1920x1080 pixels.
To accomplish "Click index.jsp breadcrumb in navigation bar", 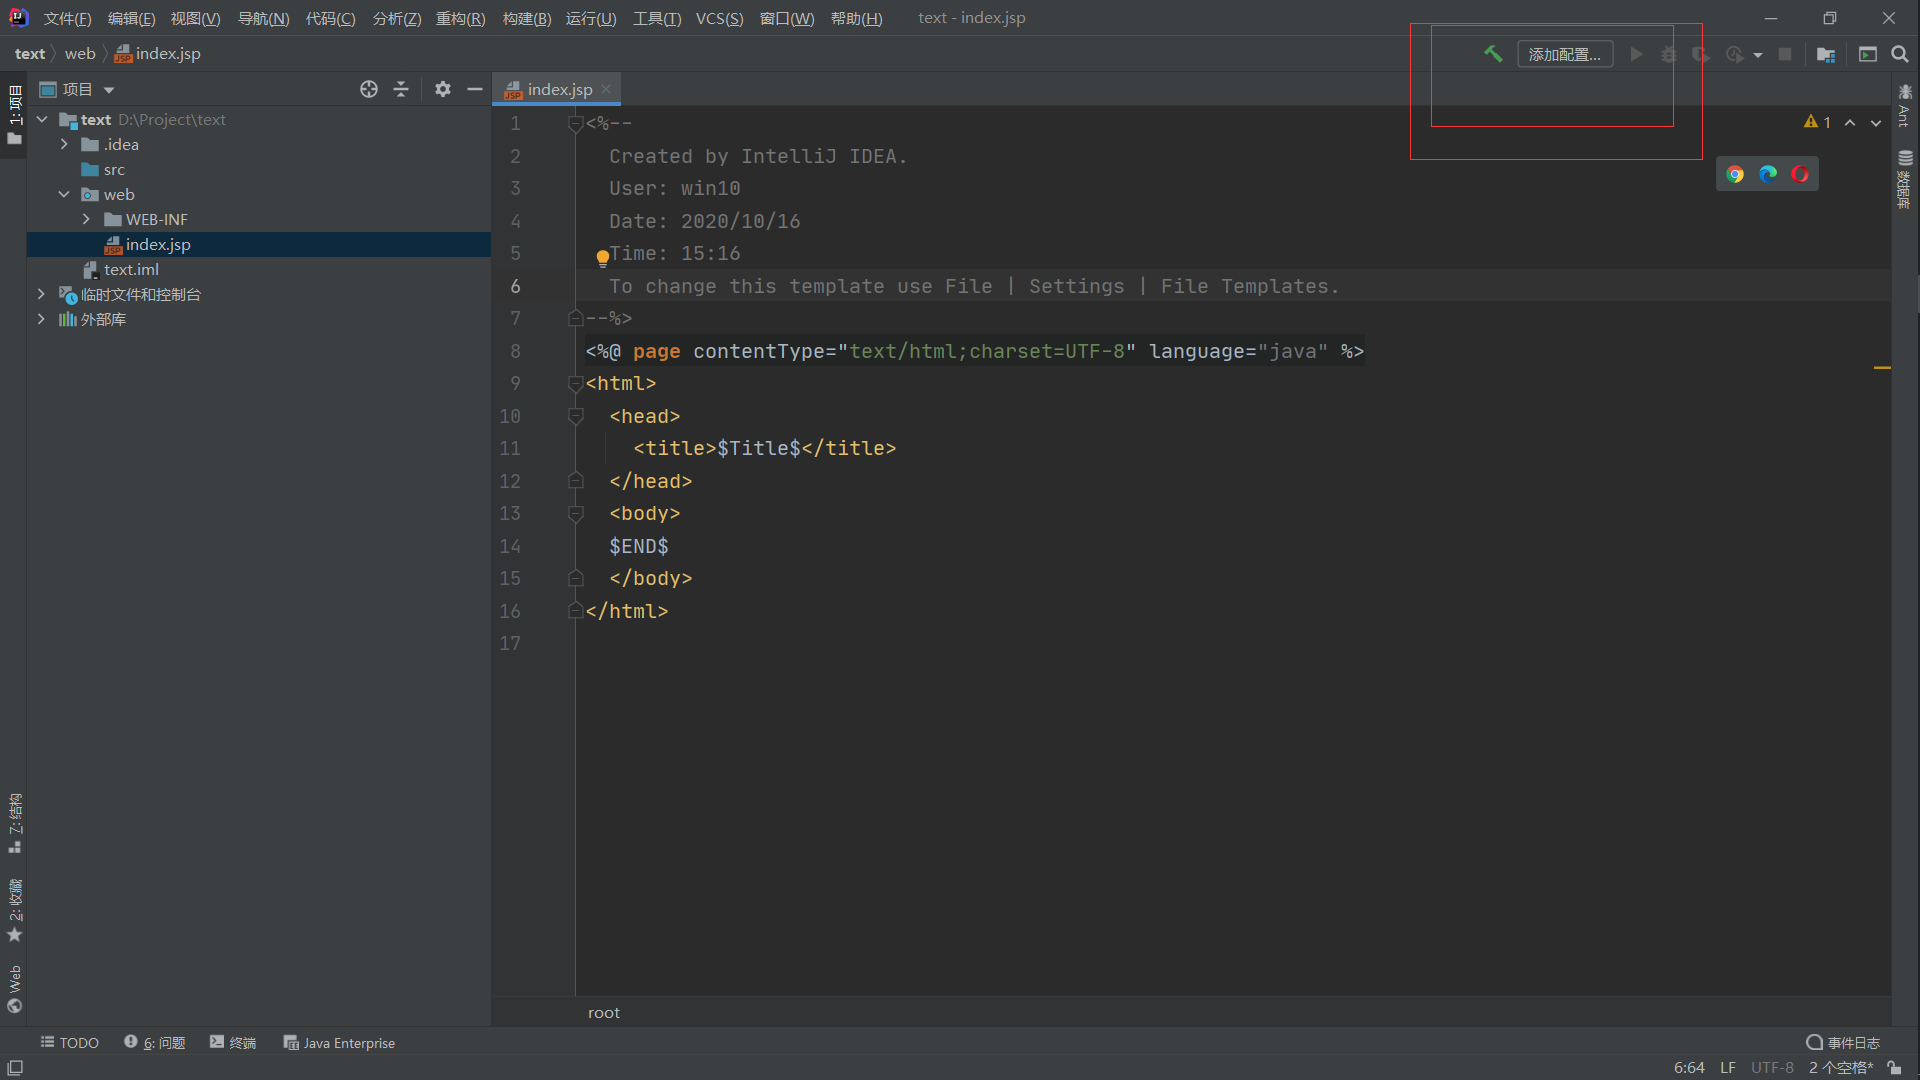I will (157, 54).
